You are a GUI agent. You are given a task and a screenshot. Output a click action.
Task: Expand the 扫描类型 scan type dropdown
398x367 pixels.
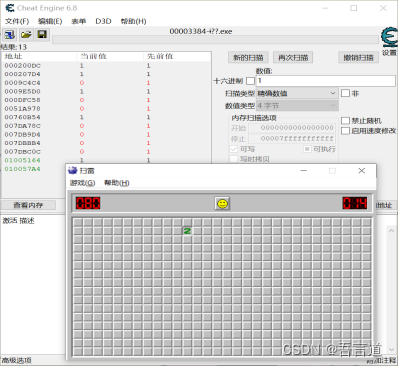pos(297,93)
